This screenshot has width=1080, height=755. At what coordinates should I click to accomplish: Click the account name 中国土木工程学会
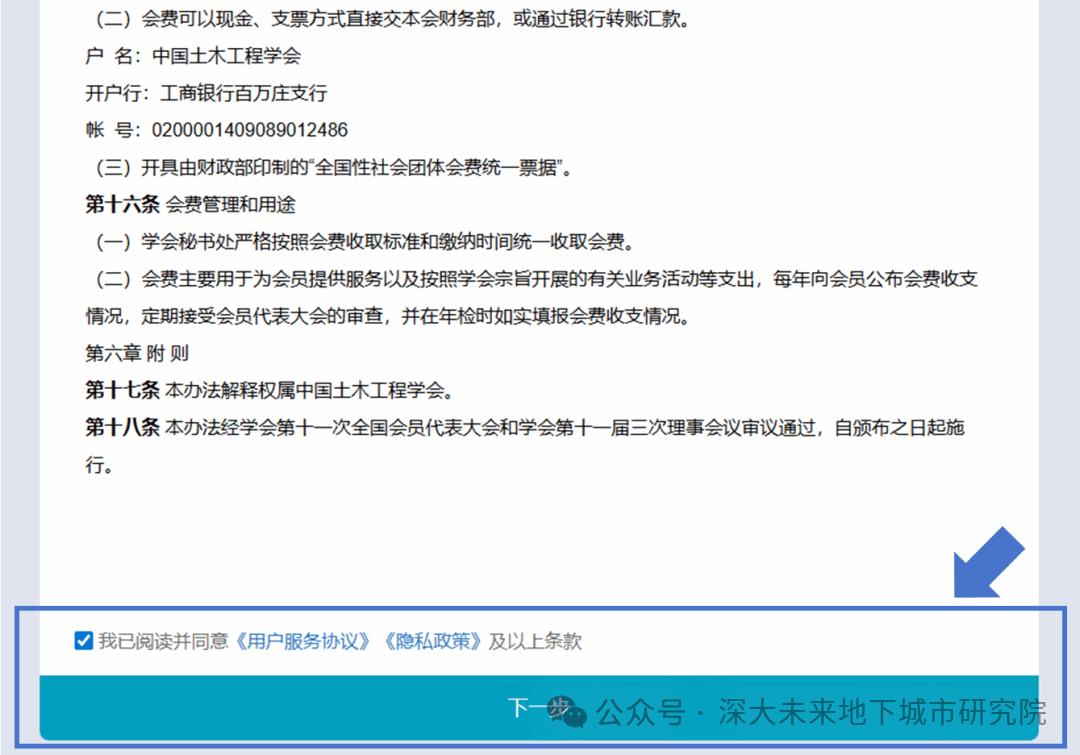click(x=226, y=56)
